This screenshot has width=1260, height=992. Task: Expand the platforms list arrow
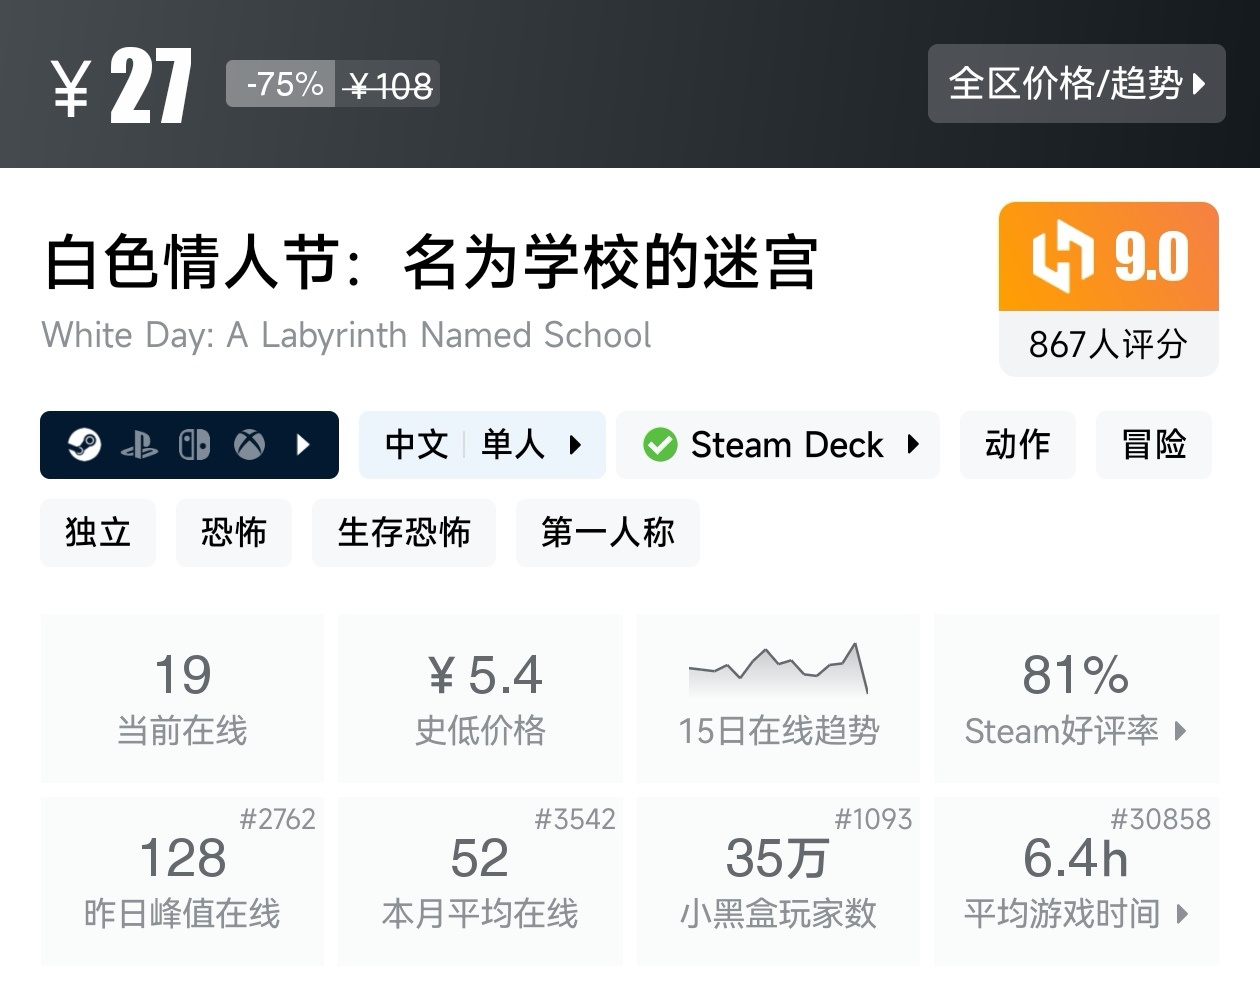click(x=304, y=445)
